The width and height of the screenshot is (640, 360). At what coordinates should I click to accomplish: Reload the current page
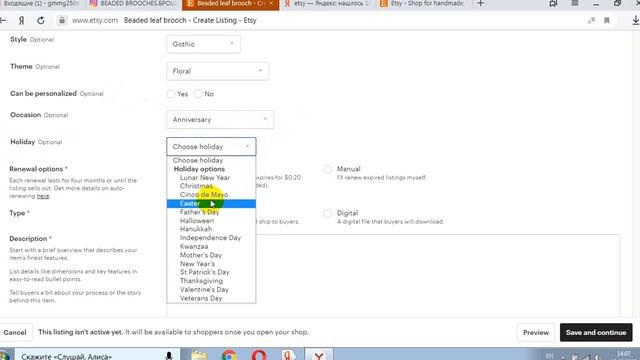pyautogui.click(x=40, y=20)
